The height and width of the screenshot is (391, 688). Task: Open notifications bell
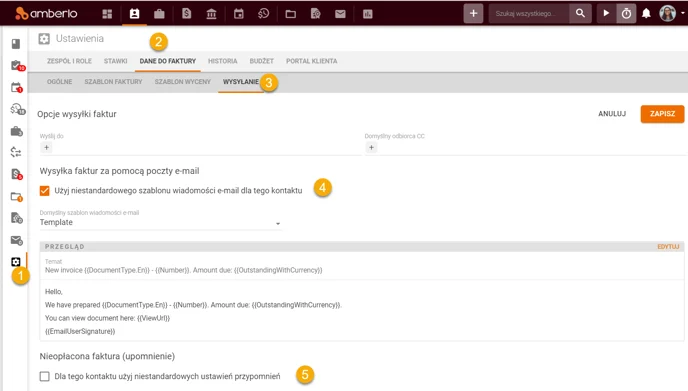click(646, 14)
